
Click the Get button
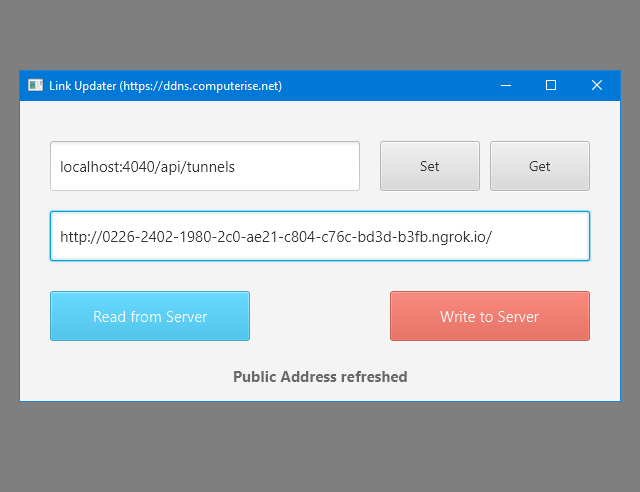540,166
